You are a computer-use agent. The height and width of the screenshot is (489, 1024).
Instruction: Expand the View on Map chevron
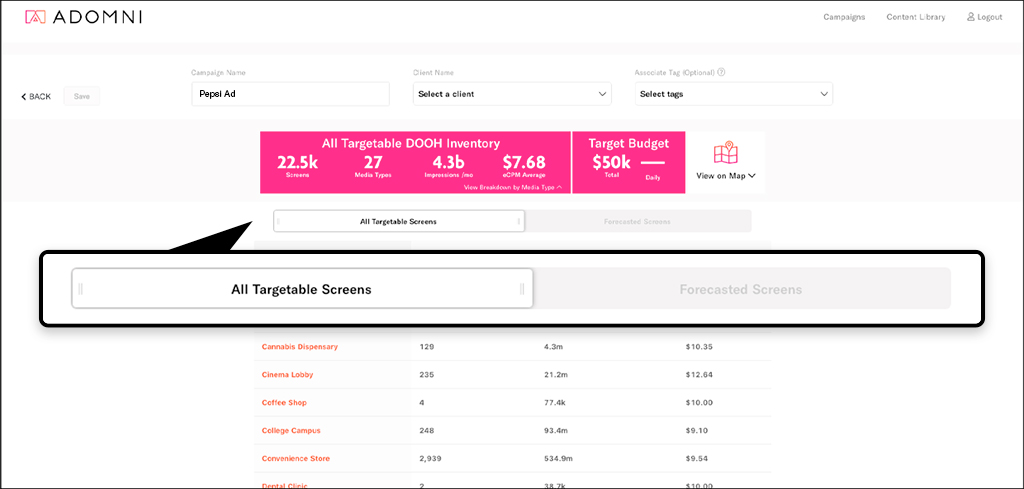click(751, 176)
